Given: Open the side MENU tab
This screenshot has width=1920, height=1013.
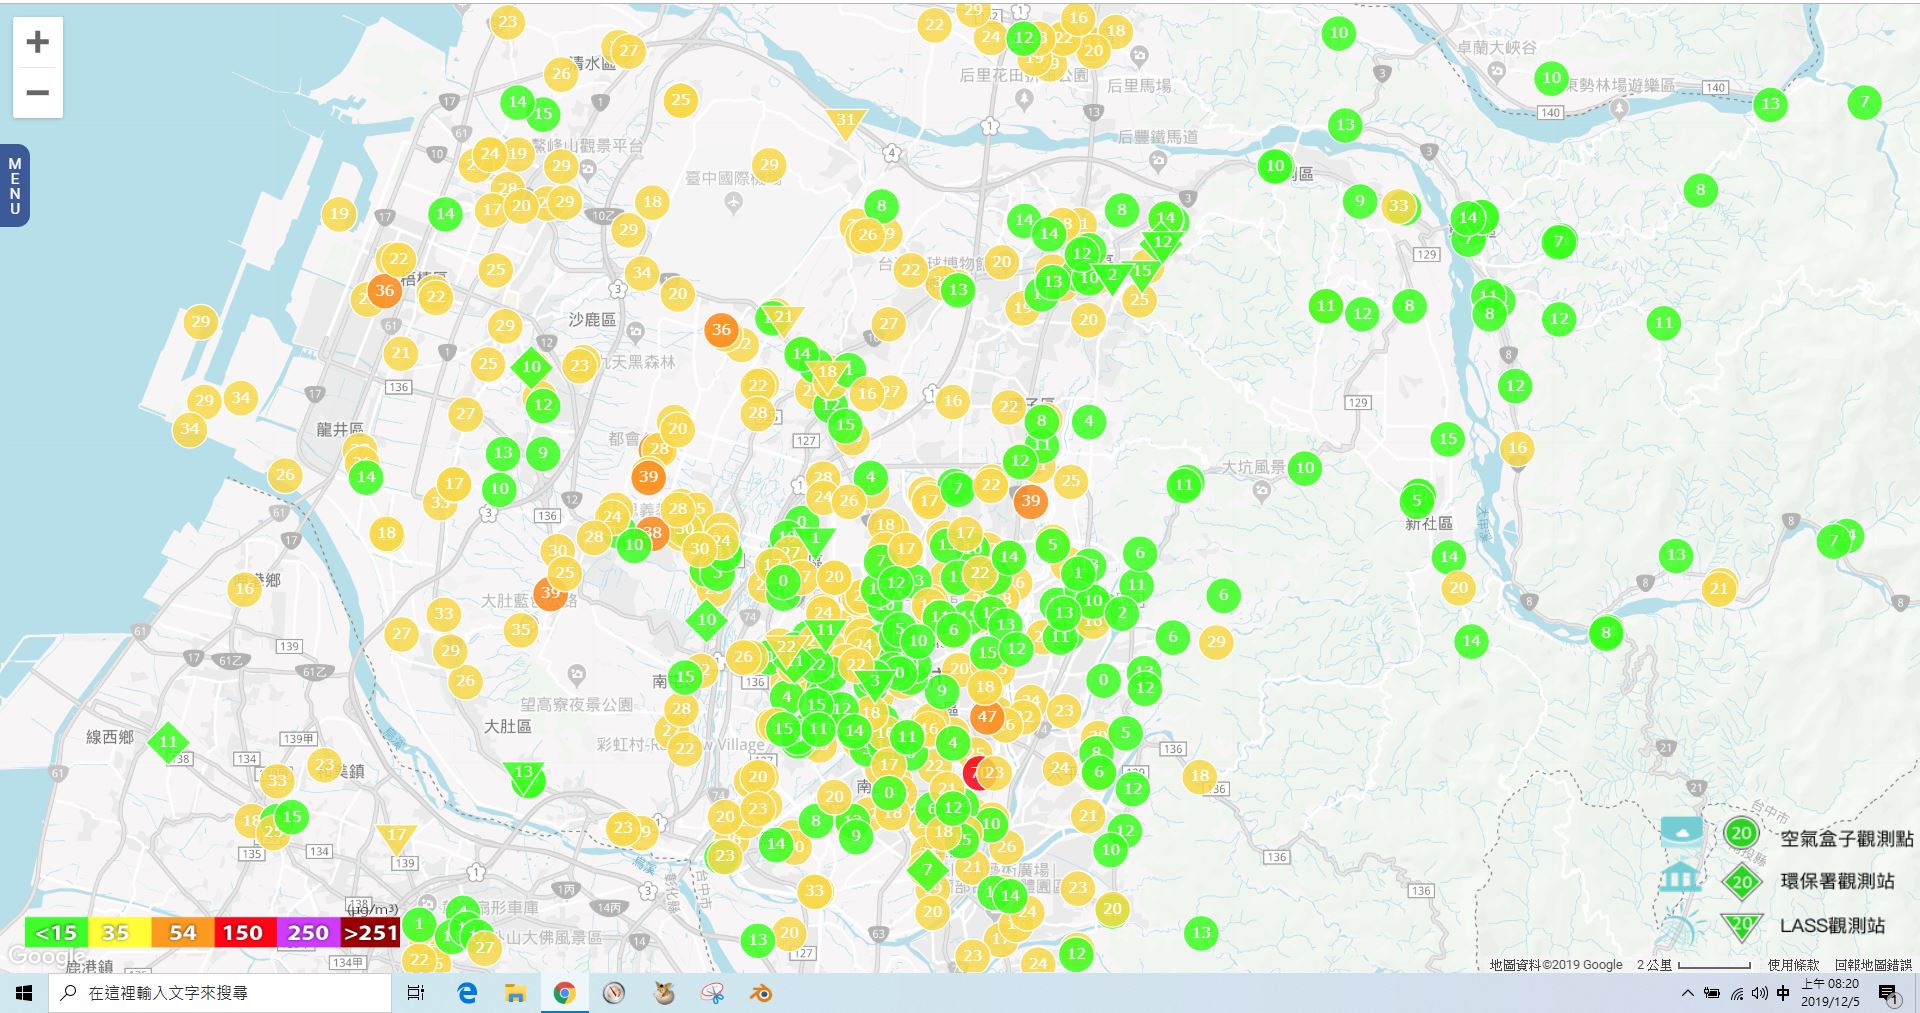Looking at the screenshot, I should pos(15,186).
